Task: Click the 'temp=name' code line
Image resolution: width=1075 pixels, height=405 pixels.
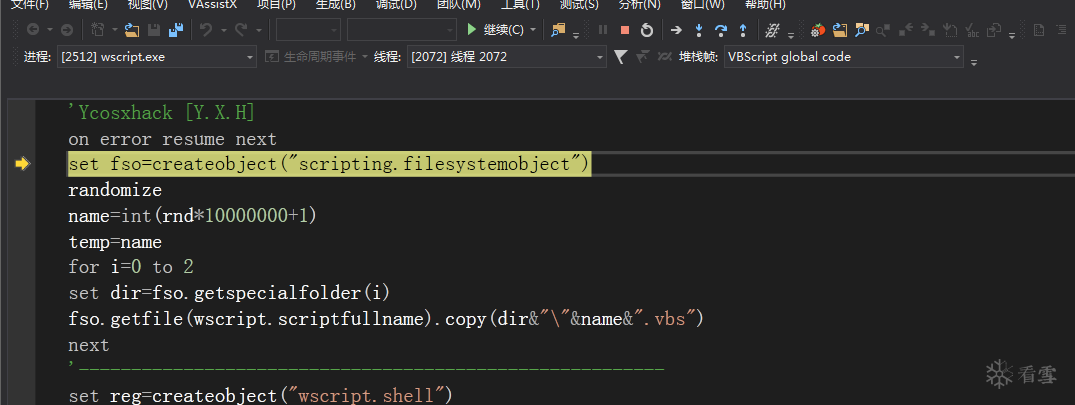Action: pyautogui.click(x=115, y=242)
